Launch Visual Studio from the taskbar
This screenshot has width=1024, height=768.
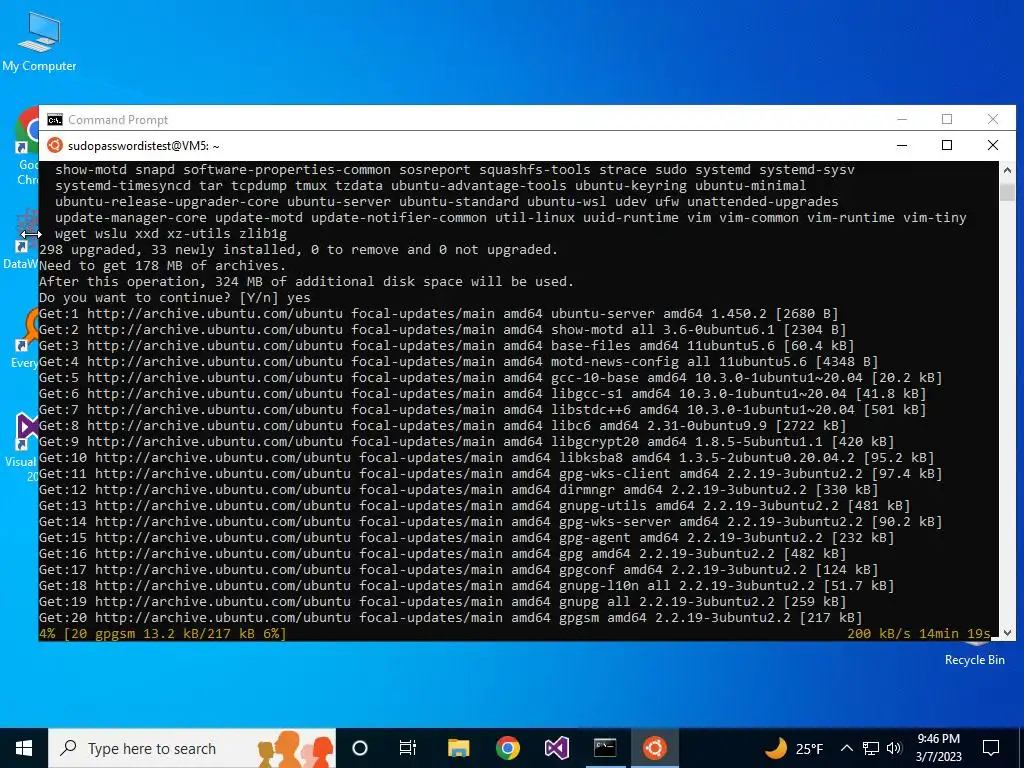[x=556, y=748]
